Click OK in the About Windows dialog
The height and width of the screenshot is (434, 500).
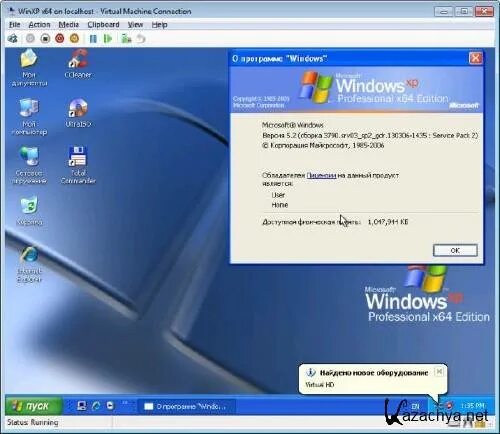point(455,250)
